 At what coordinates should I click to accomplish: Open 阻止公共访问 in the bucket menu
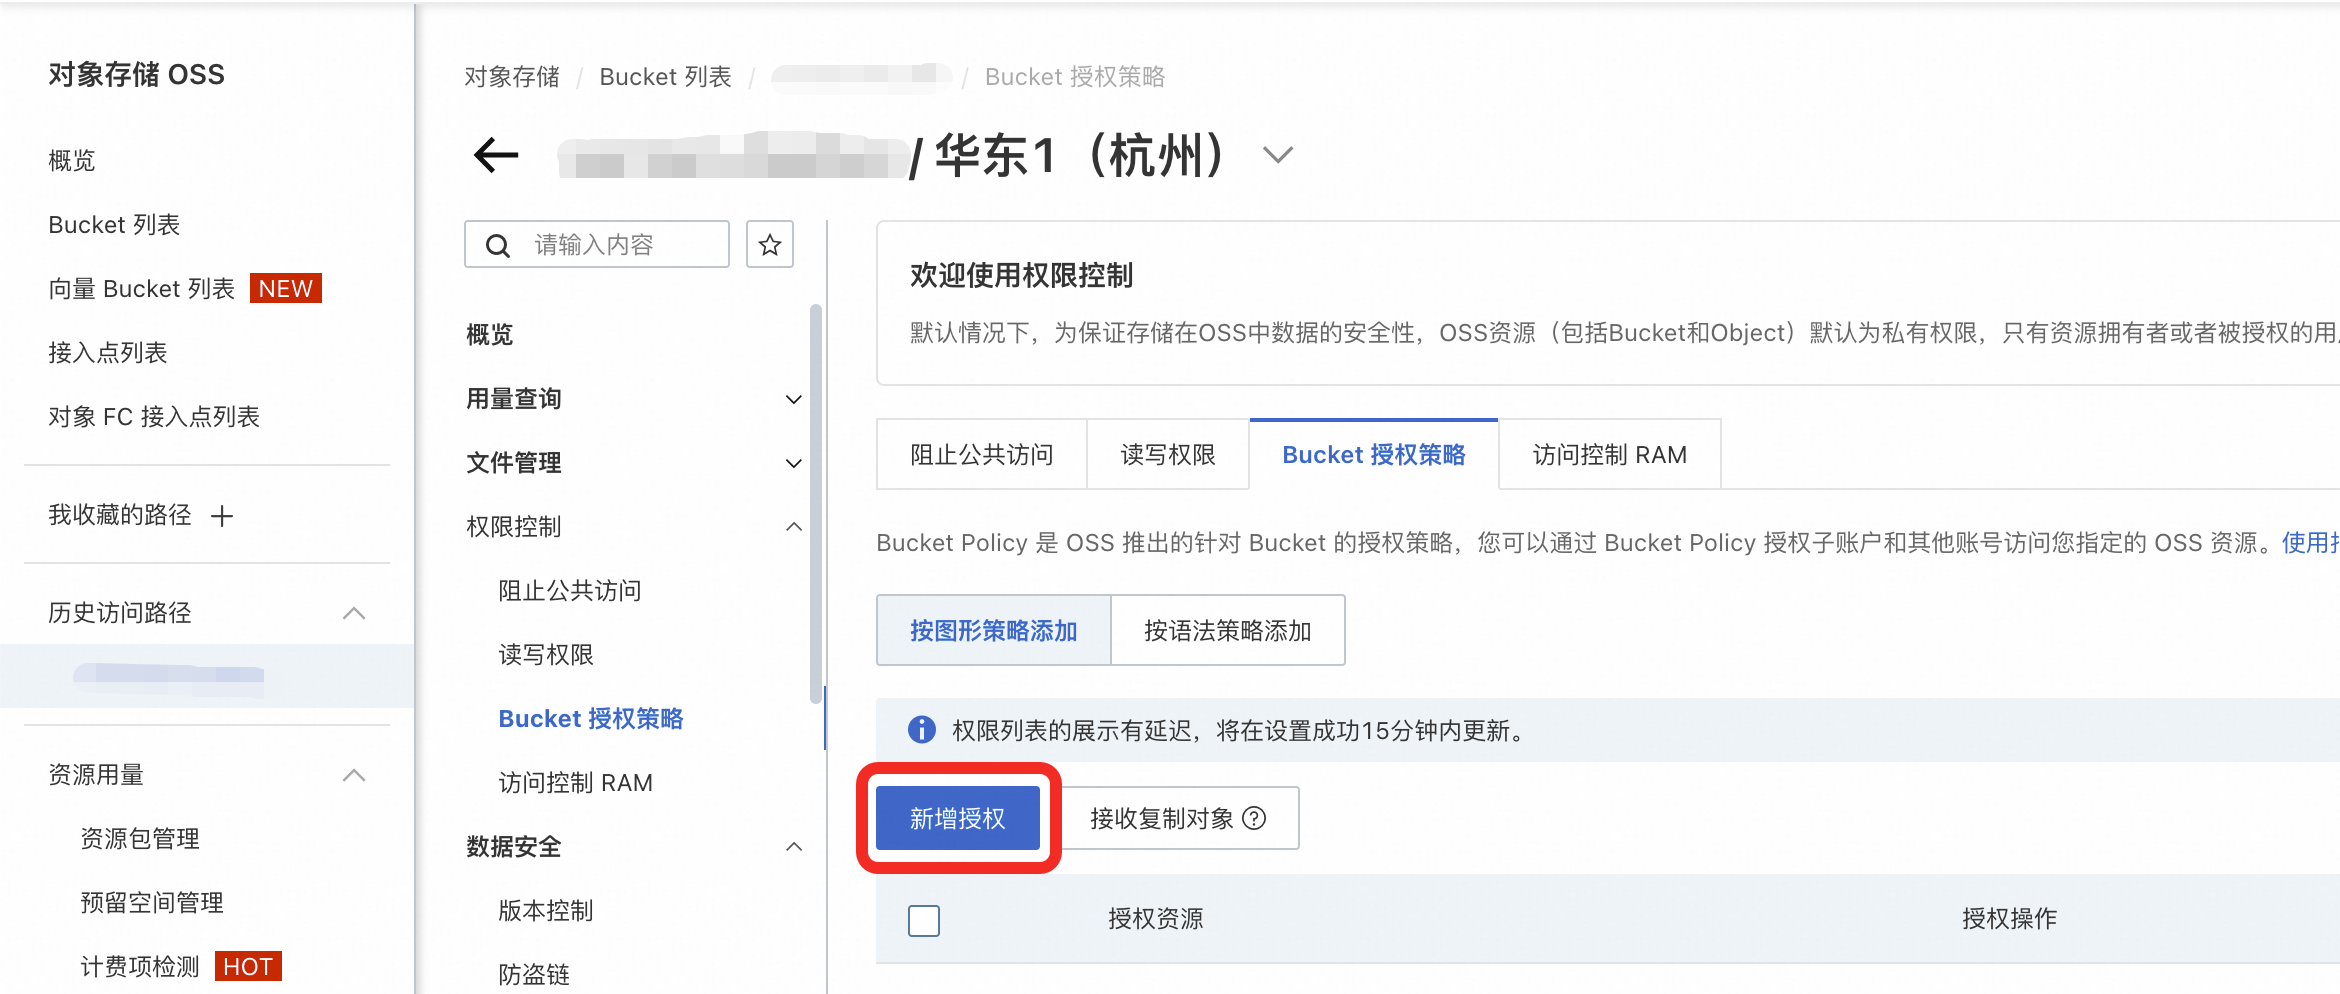570,591
